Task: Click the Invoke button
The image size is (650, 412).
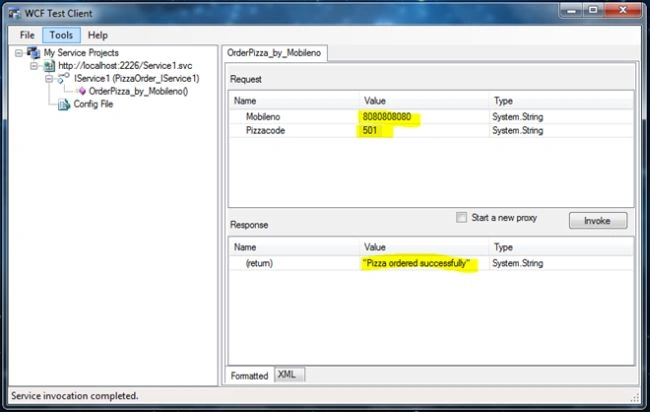Action: [598, 221]
